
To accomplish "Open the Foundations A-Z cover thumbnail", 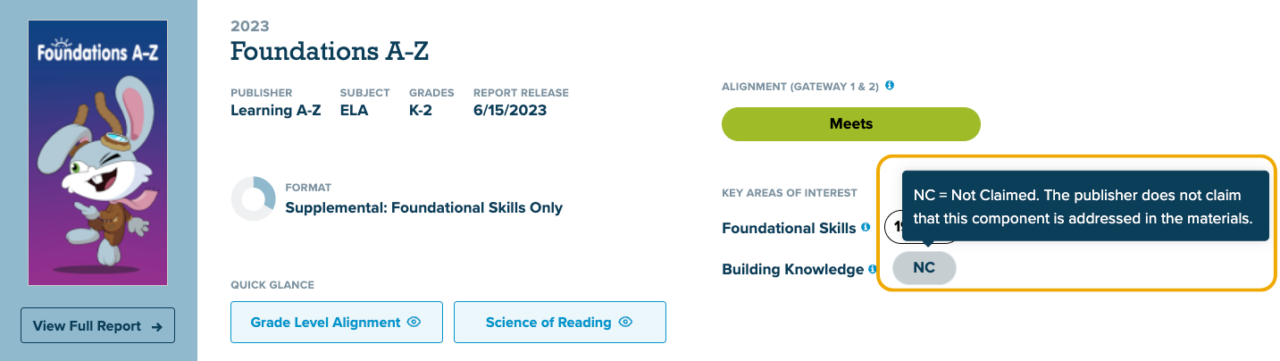I will (x=98, y=153).
